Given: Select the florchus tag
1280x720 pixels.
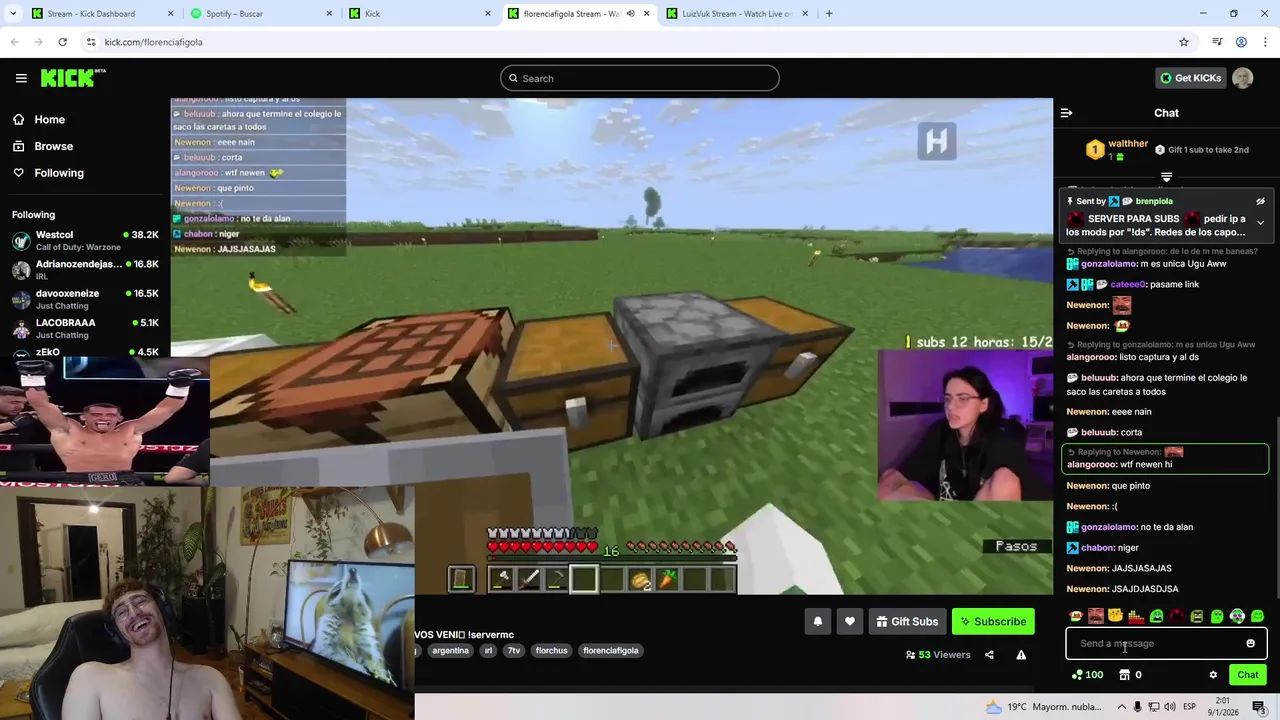Looking at the screenshot, I should 551,650.
